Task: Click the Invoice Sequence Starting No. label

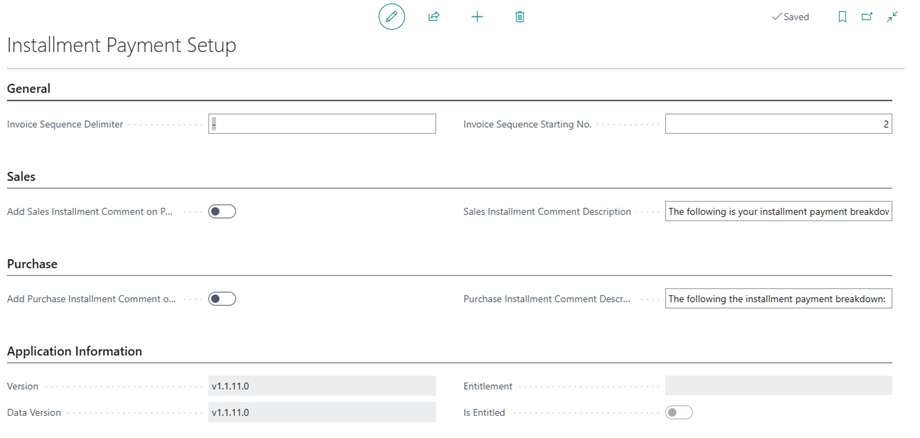Action: point(527,124)
